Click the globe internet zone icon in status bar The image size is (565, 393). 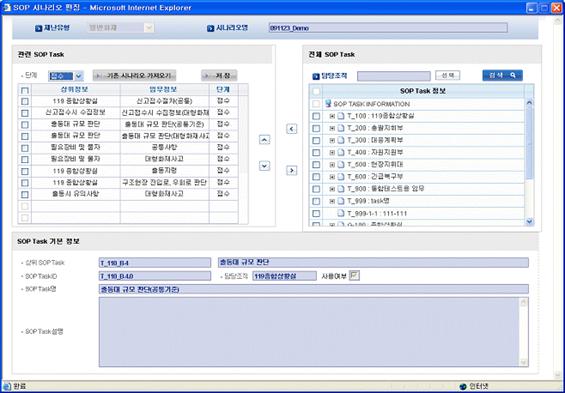click(x=463, y=387)
